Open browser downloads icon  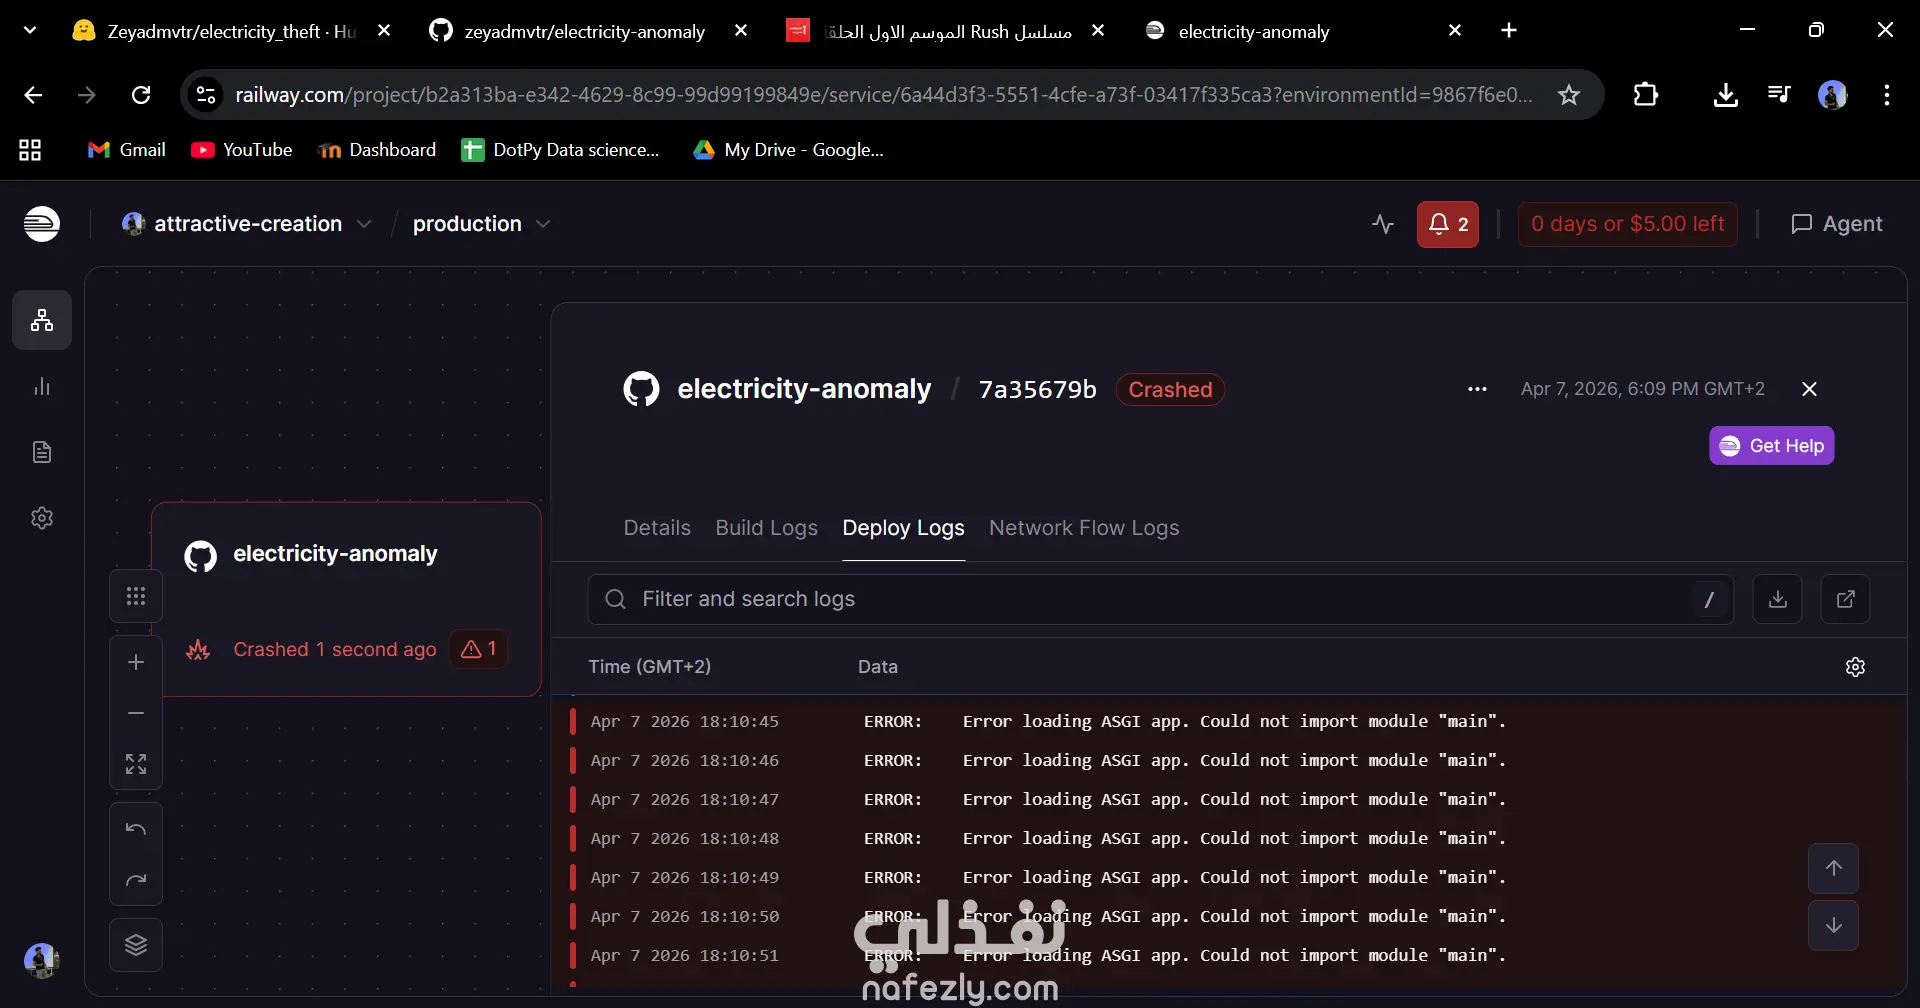(1726, 95)
